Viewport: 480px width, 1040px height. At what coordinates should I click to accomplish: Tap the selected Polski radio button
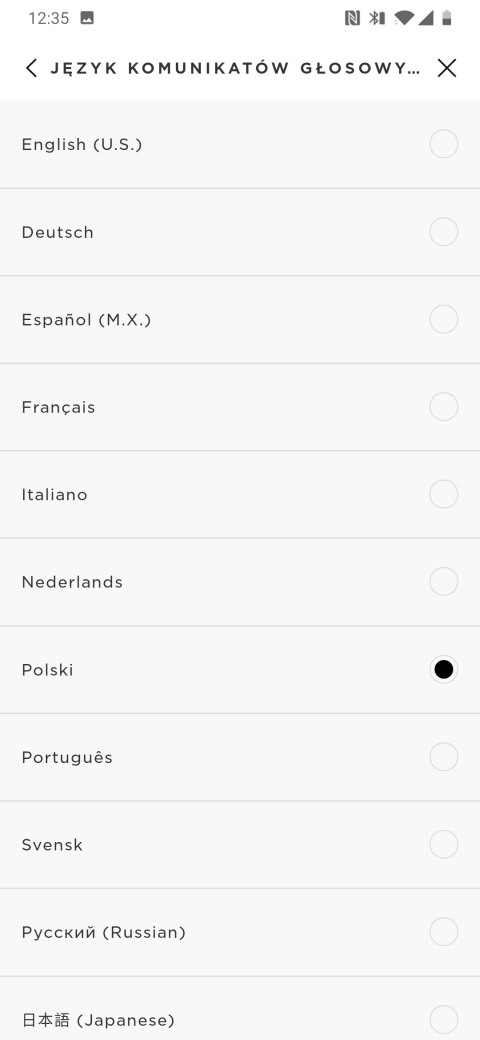pyautogui.click(x=444, y=669)
